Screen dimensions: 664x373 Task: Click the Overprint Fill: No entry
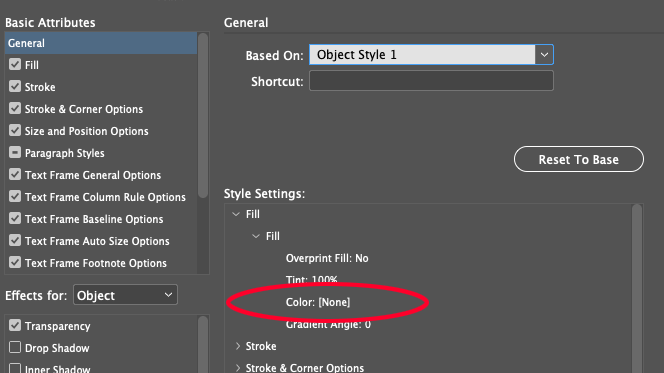(x=327, y=258)
